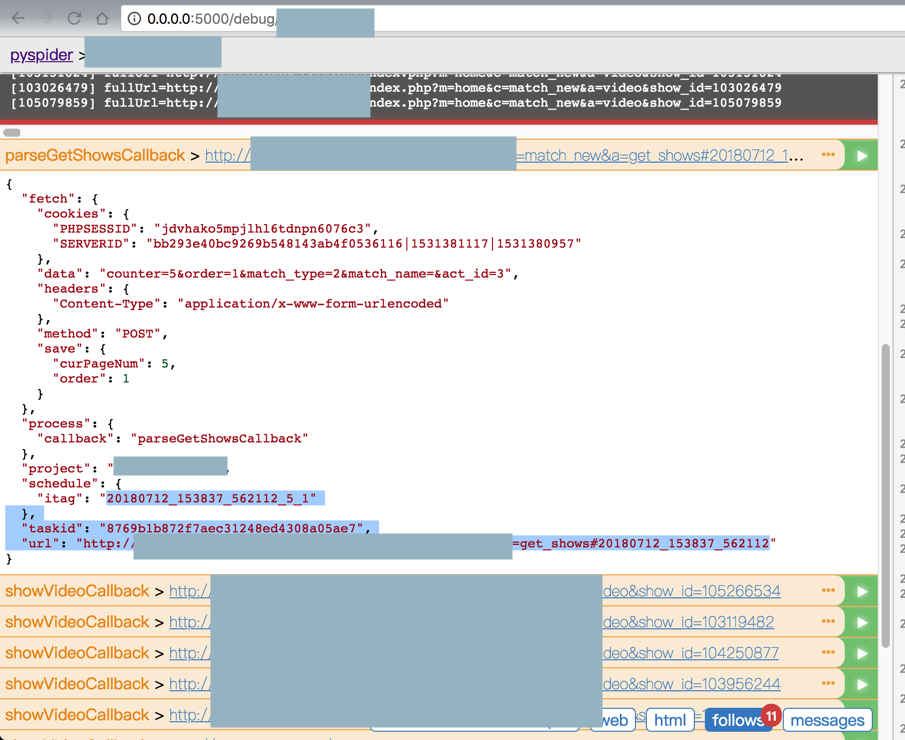This screenshot has width=905, height=740.
Task: Expand details dots for show_id=105266534 row
Action: [828, 590]
